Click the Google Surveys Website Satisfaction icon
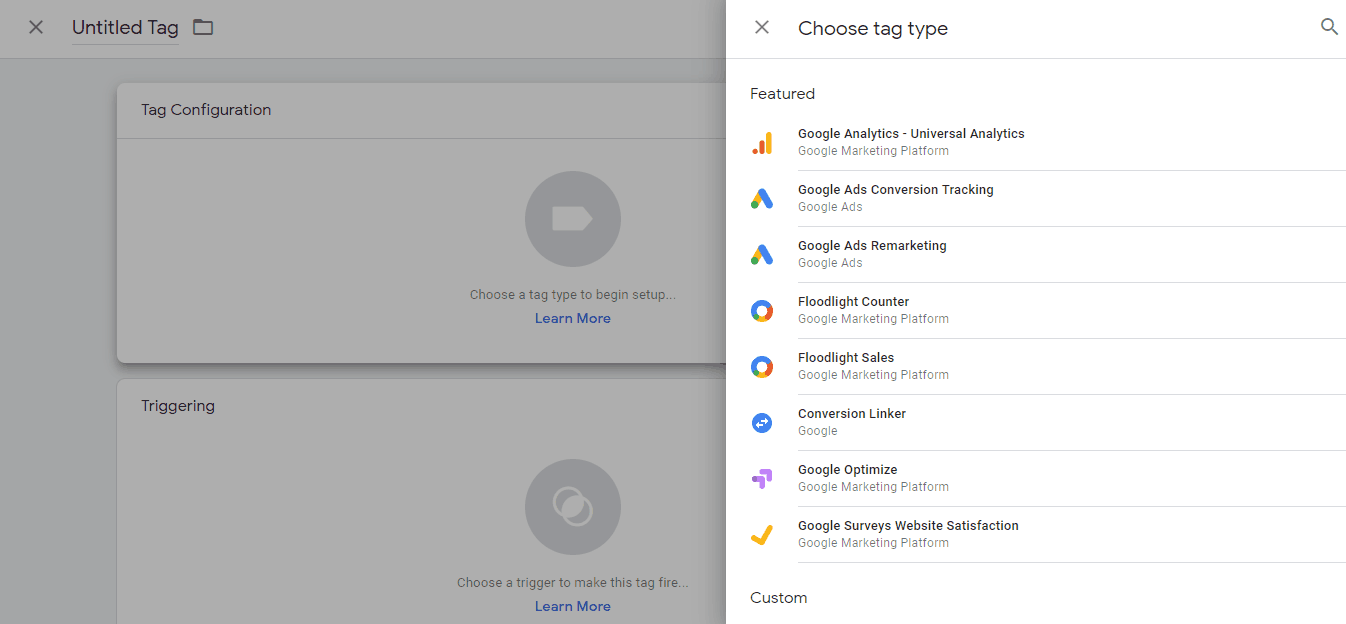This screenshot has height=624, width=1346. pyautogui.click(x=762, y=535)
